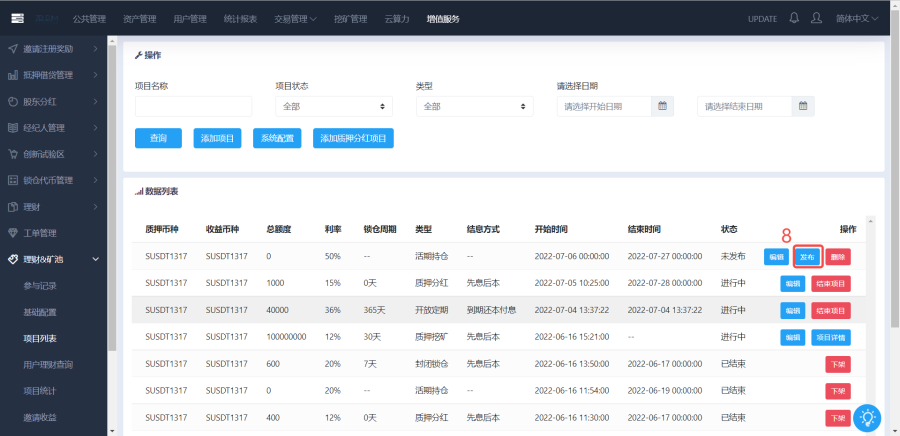Screen dimensions: 900x436
Task: Click the 经纪人管理 book icon
Action: 13,128
